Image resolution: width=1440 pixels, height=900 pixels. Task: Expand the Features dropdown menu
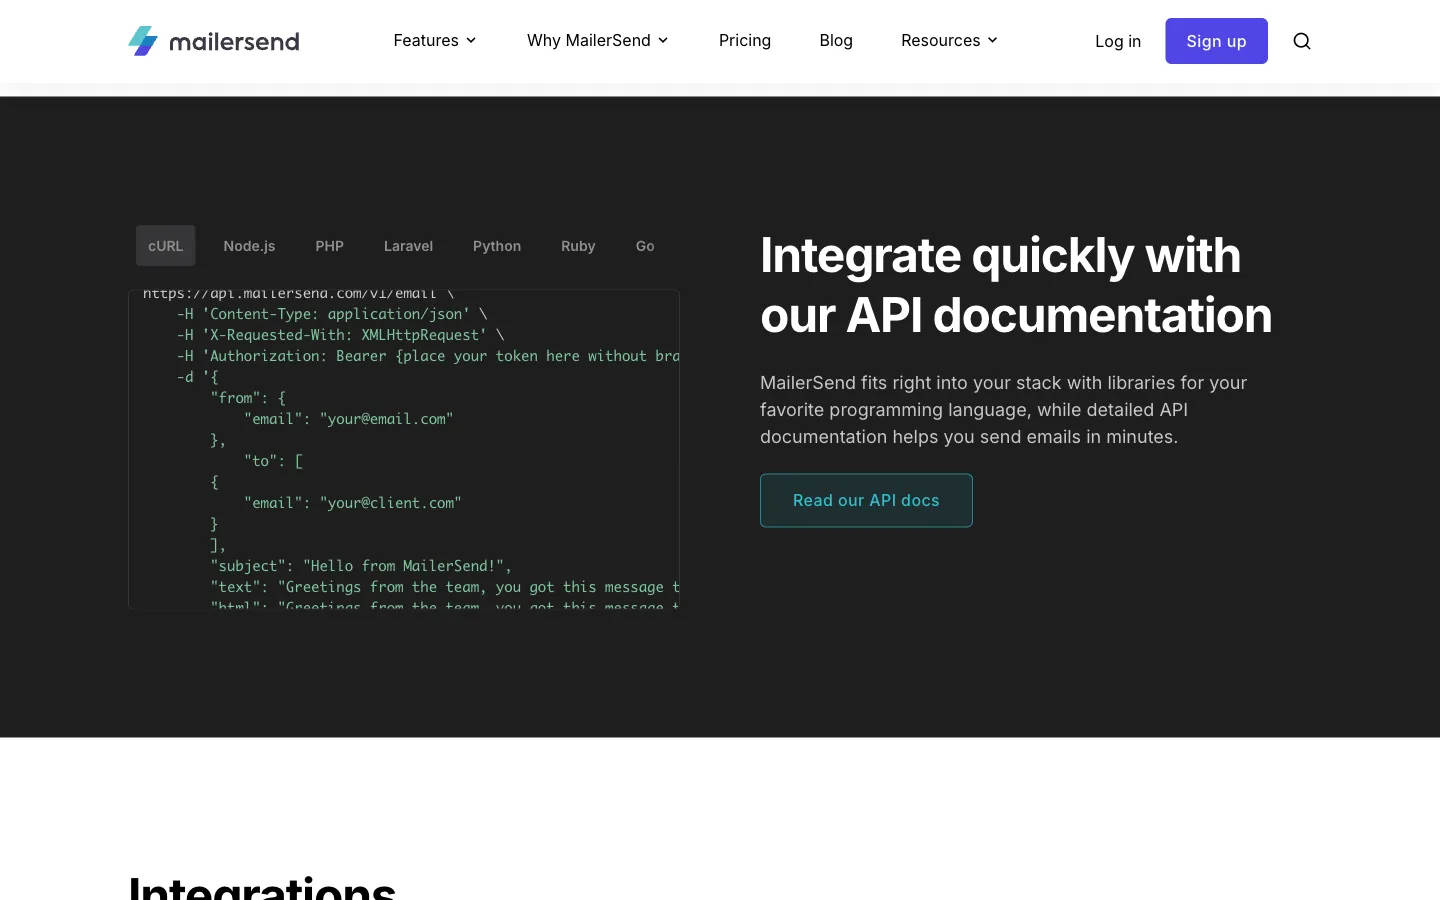coord(435,40)
